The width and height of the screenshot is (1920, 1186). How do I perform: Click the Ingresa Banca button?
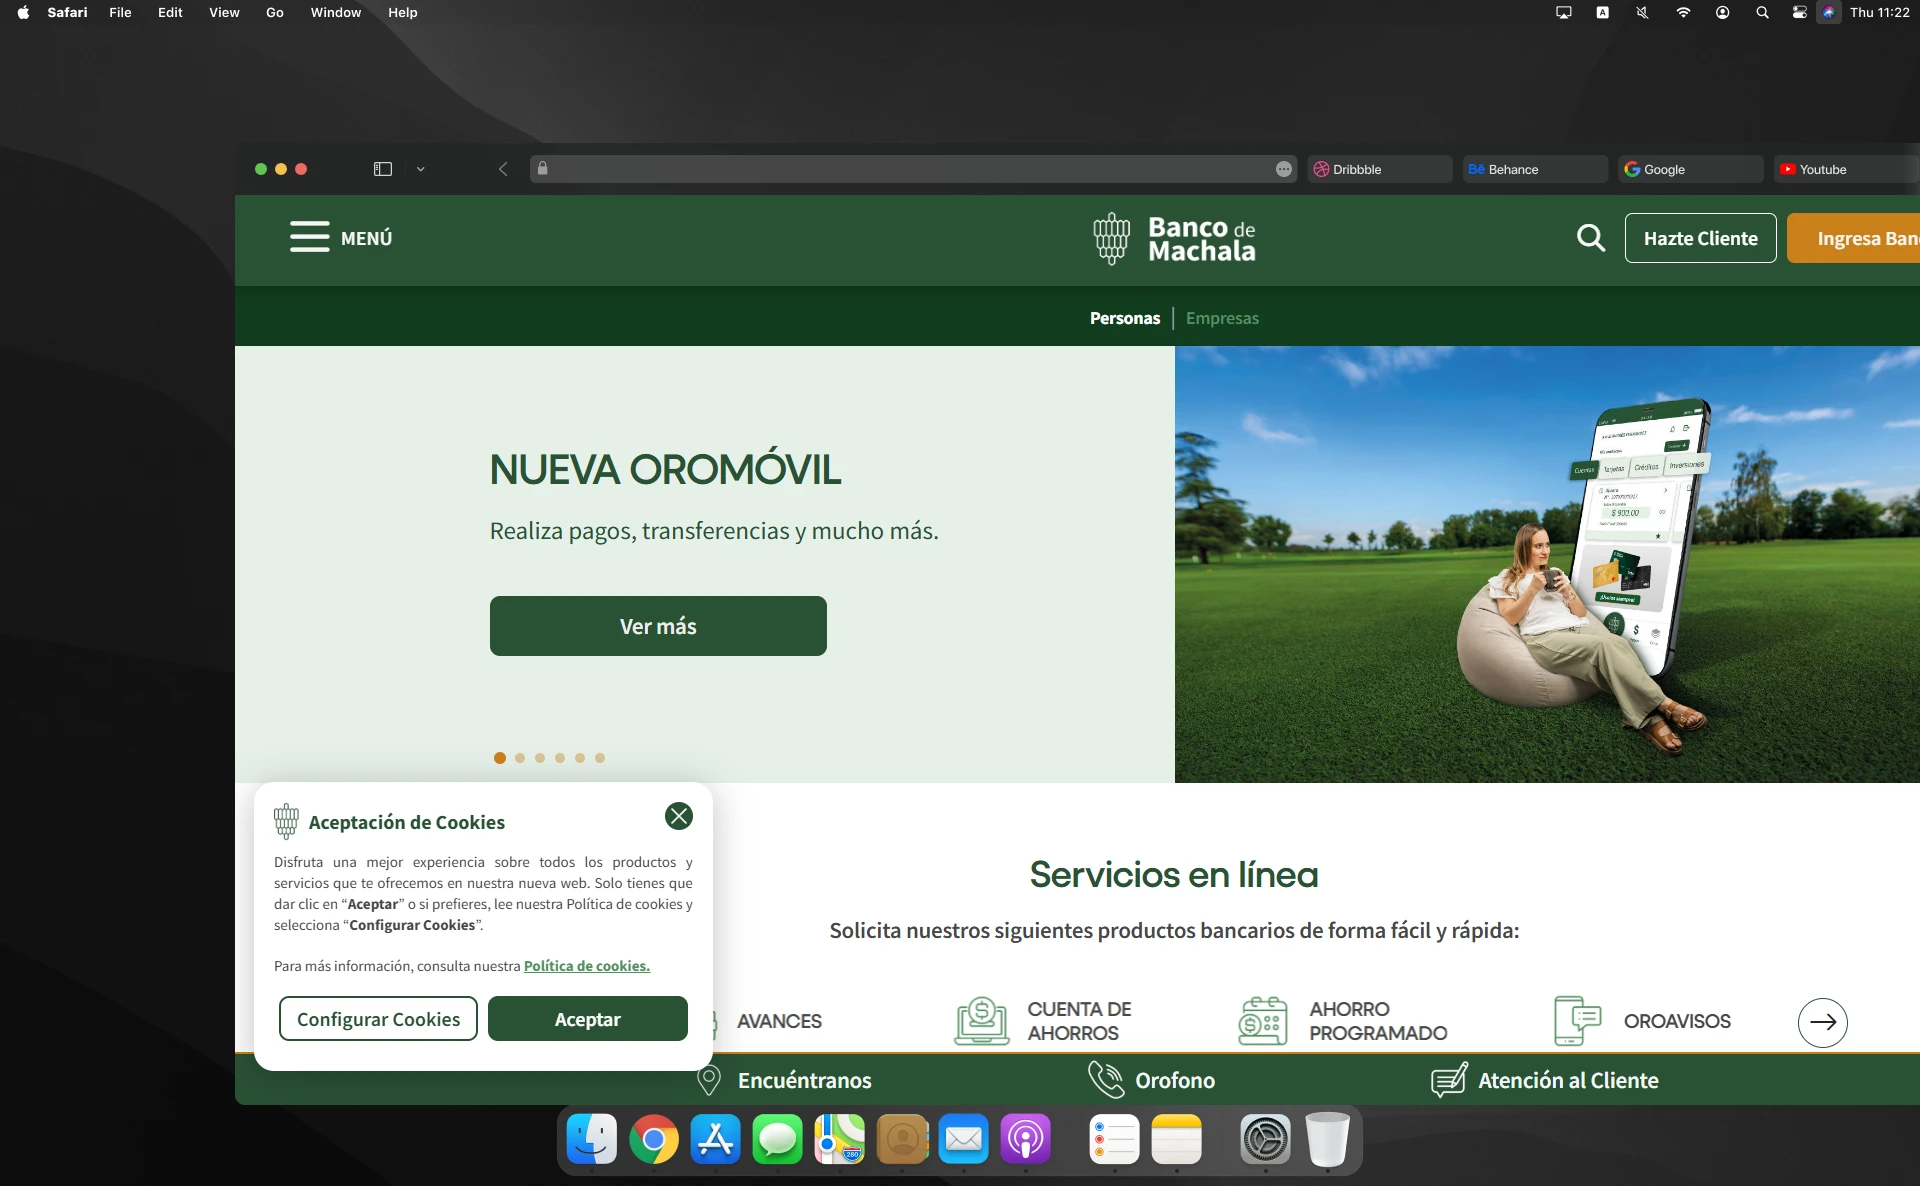(1853, 238)
